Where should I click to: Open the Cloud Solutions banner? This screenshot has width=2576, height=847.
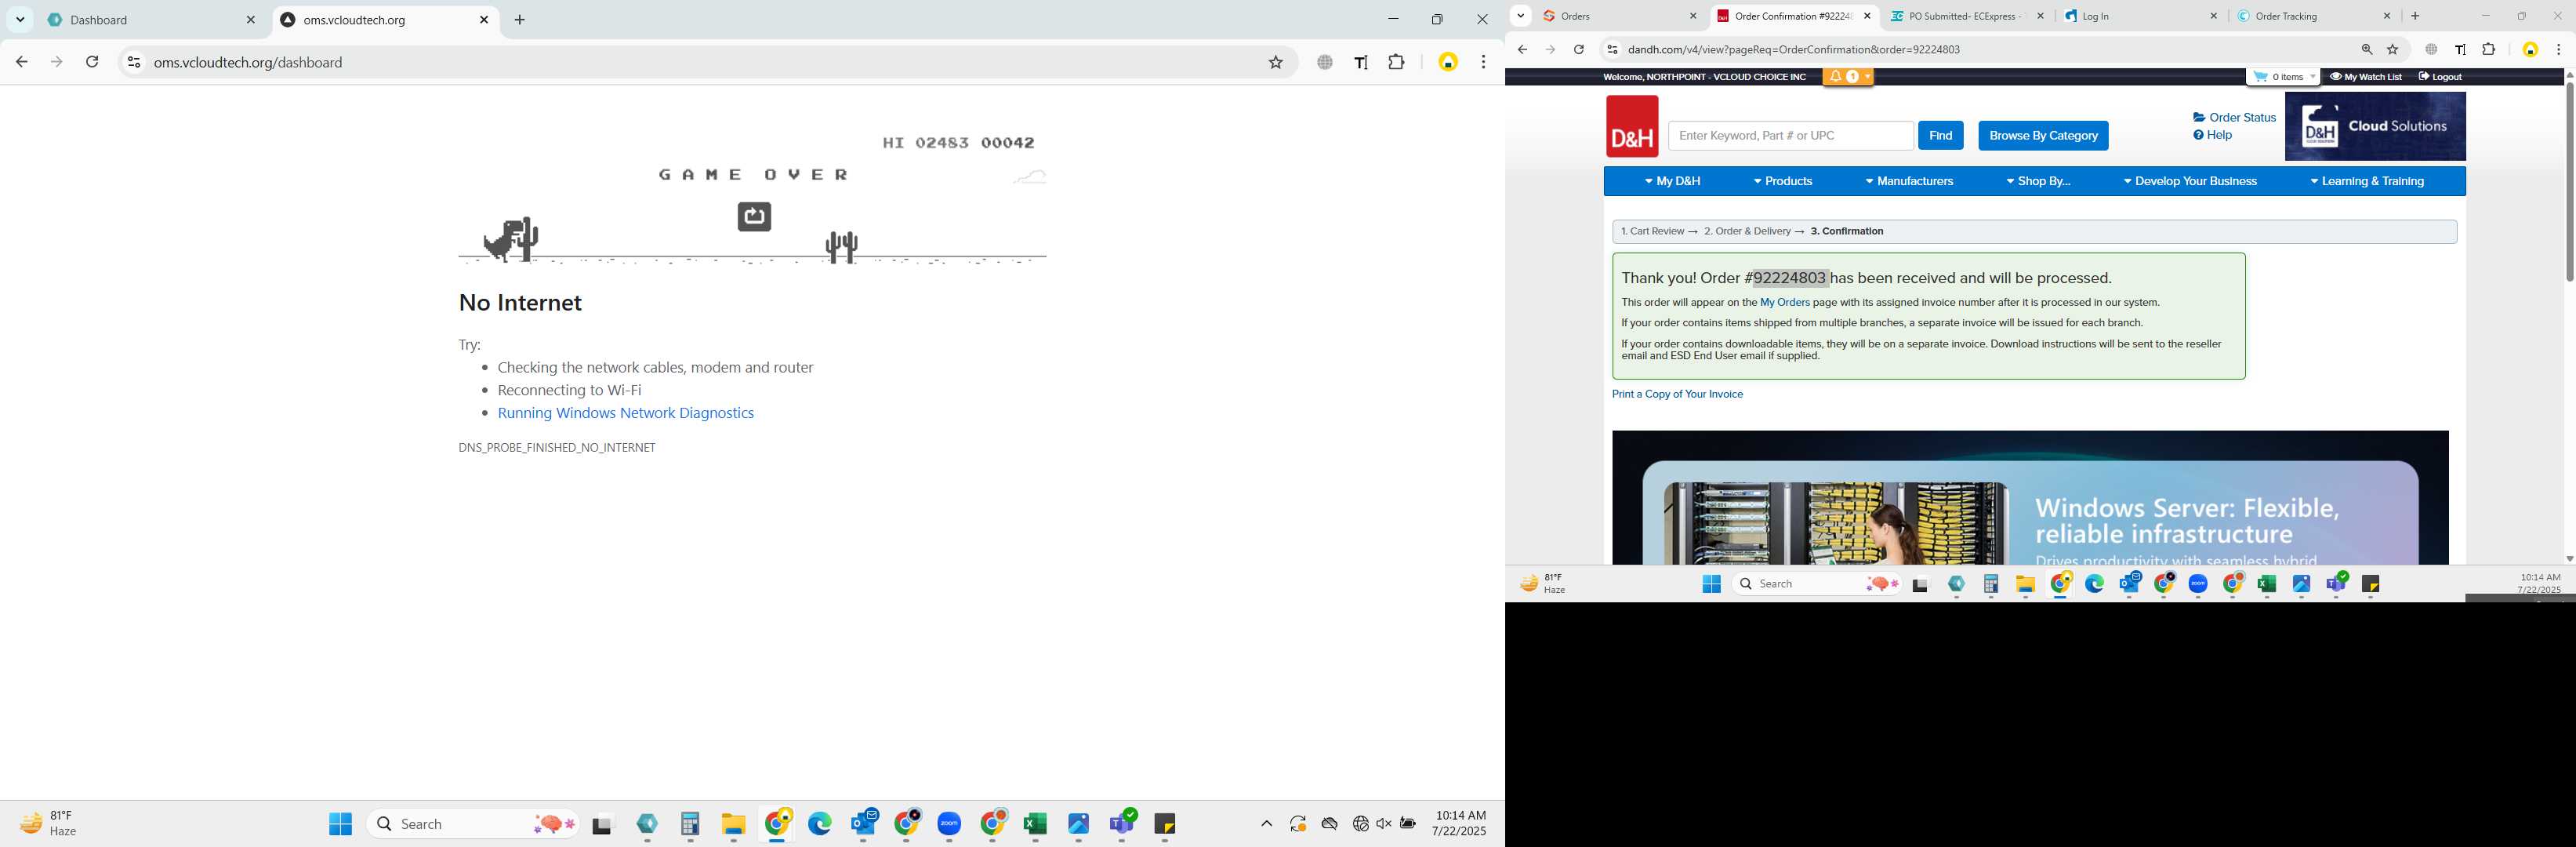click(x=2375, y=126)
